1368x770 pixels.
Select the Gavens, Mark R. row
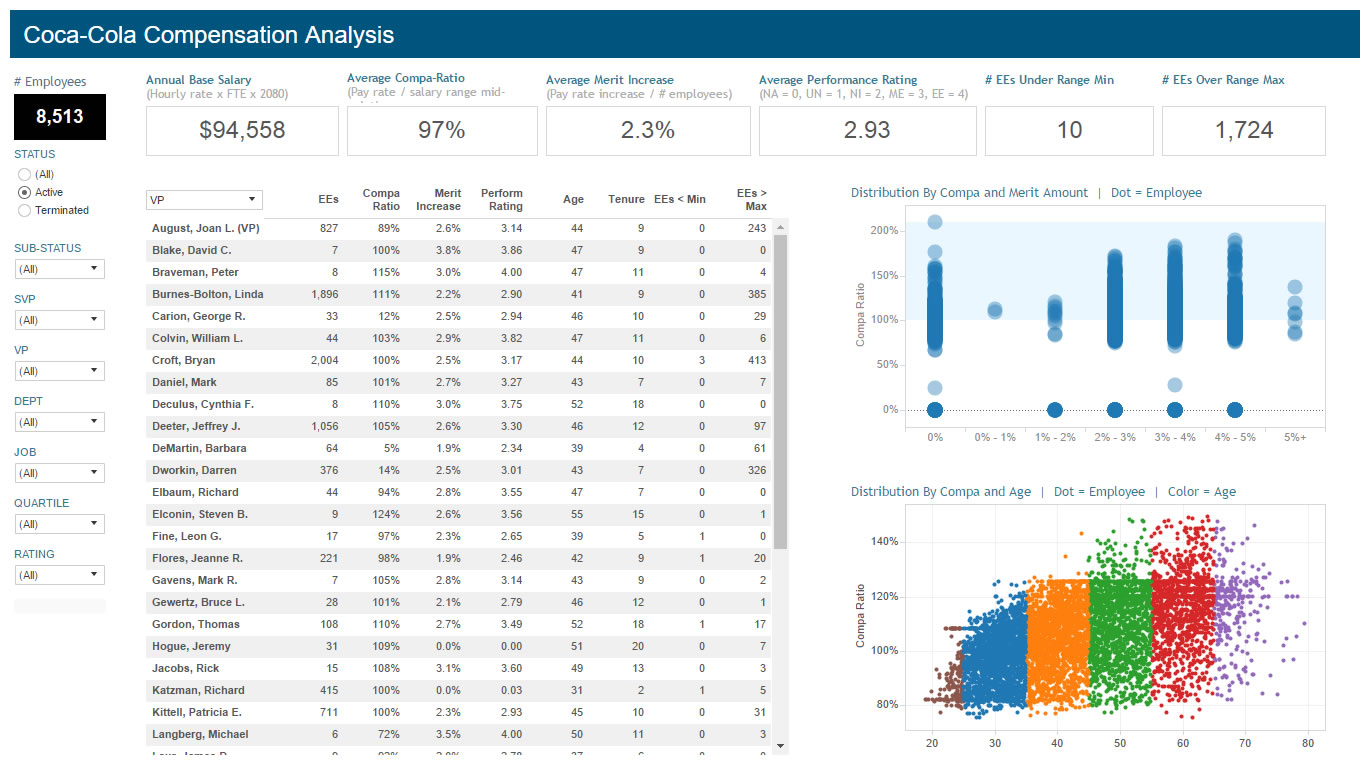point(460,580)
